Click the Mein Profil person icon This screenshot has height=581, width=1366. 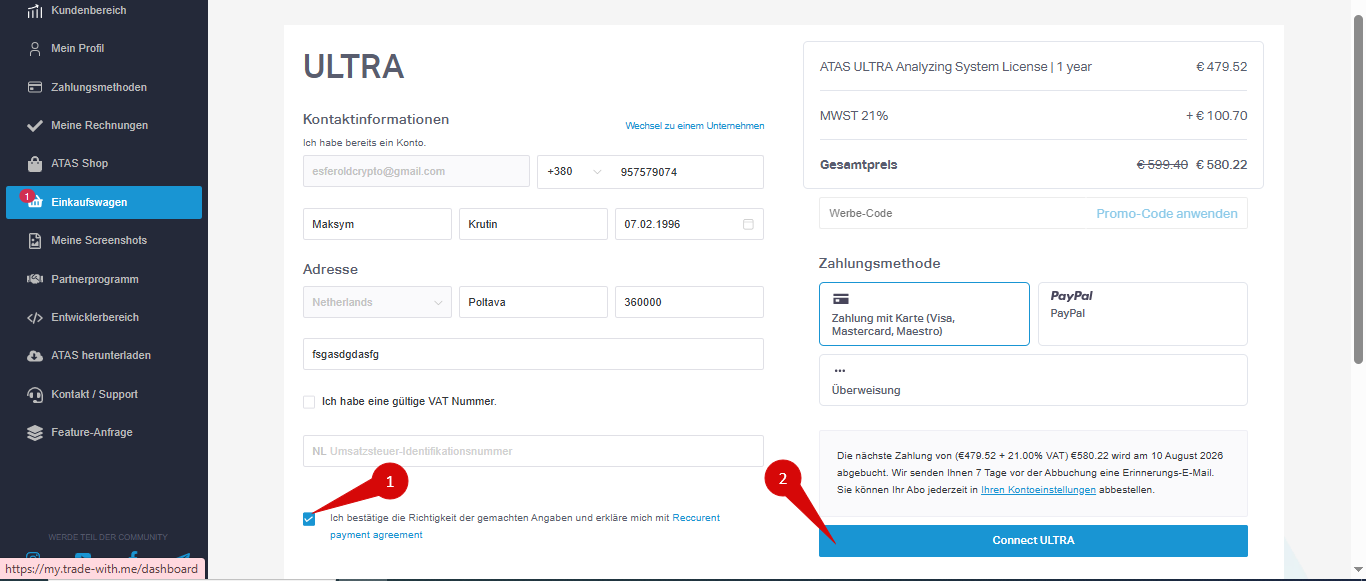point(34,49)
